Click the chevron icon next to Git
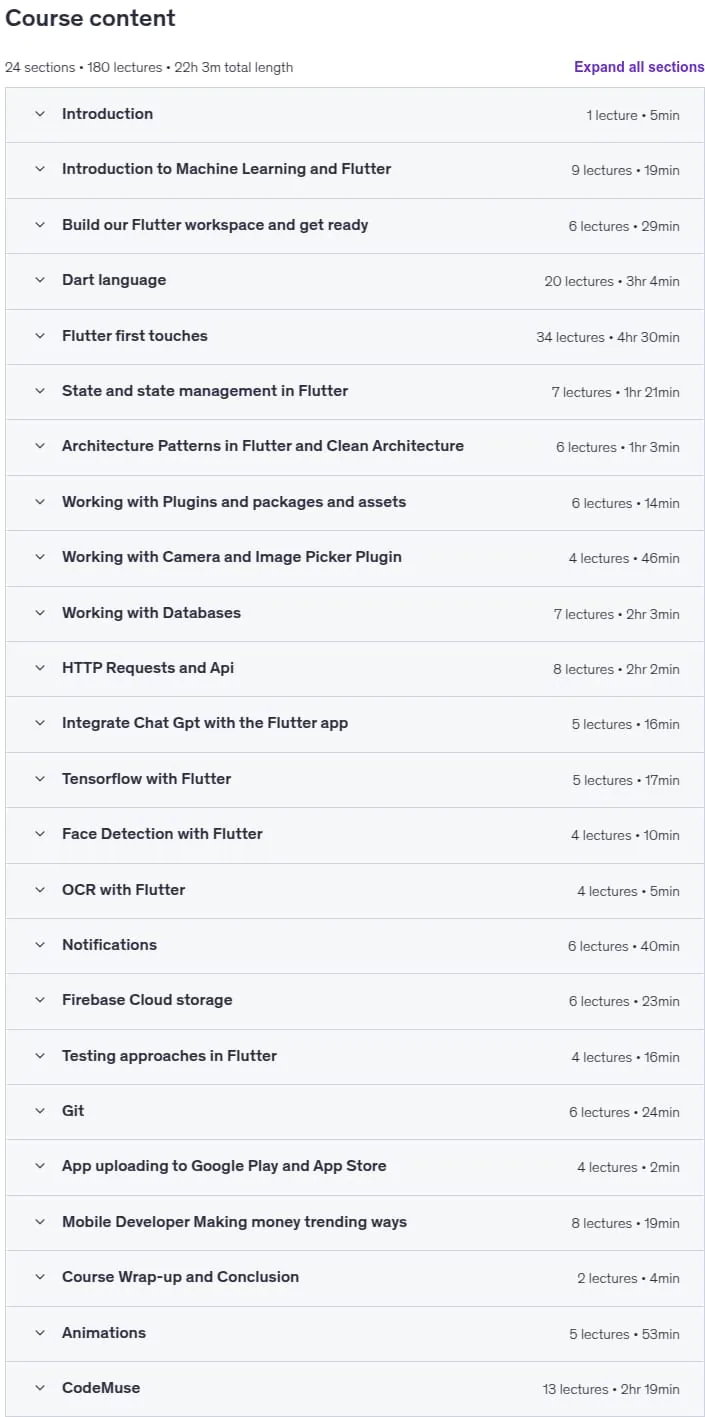The width and height of the screenshot is (705, 1417). 40,1111
